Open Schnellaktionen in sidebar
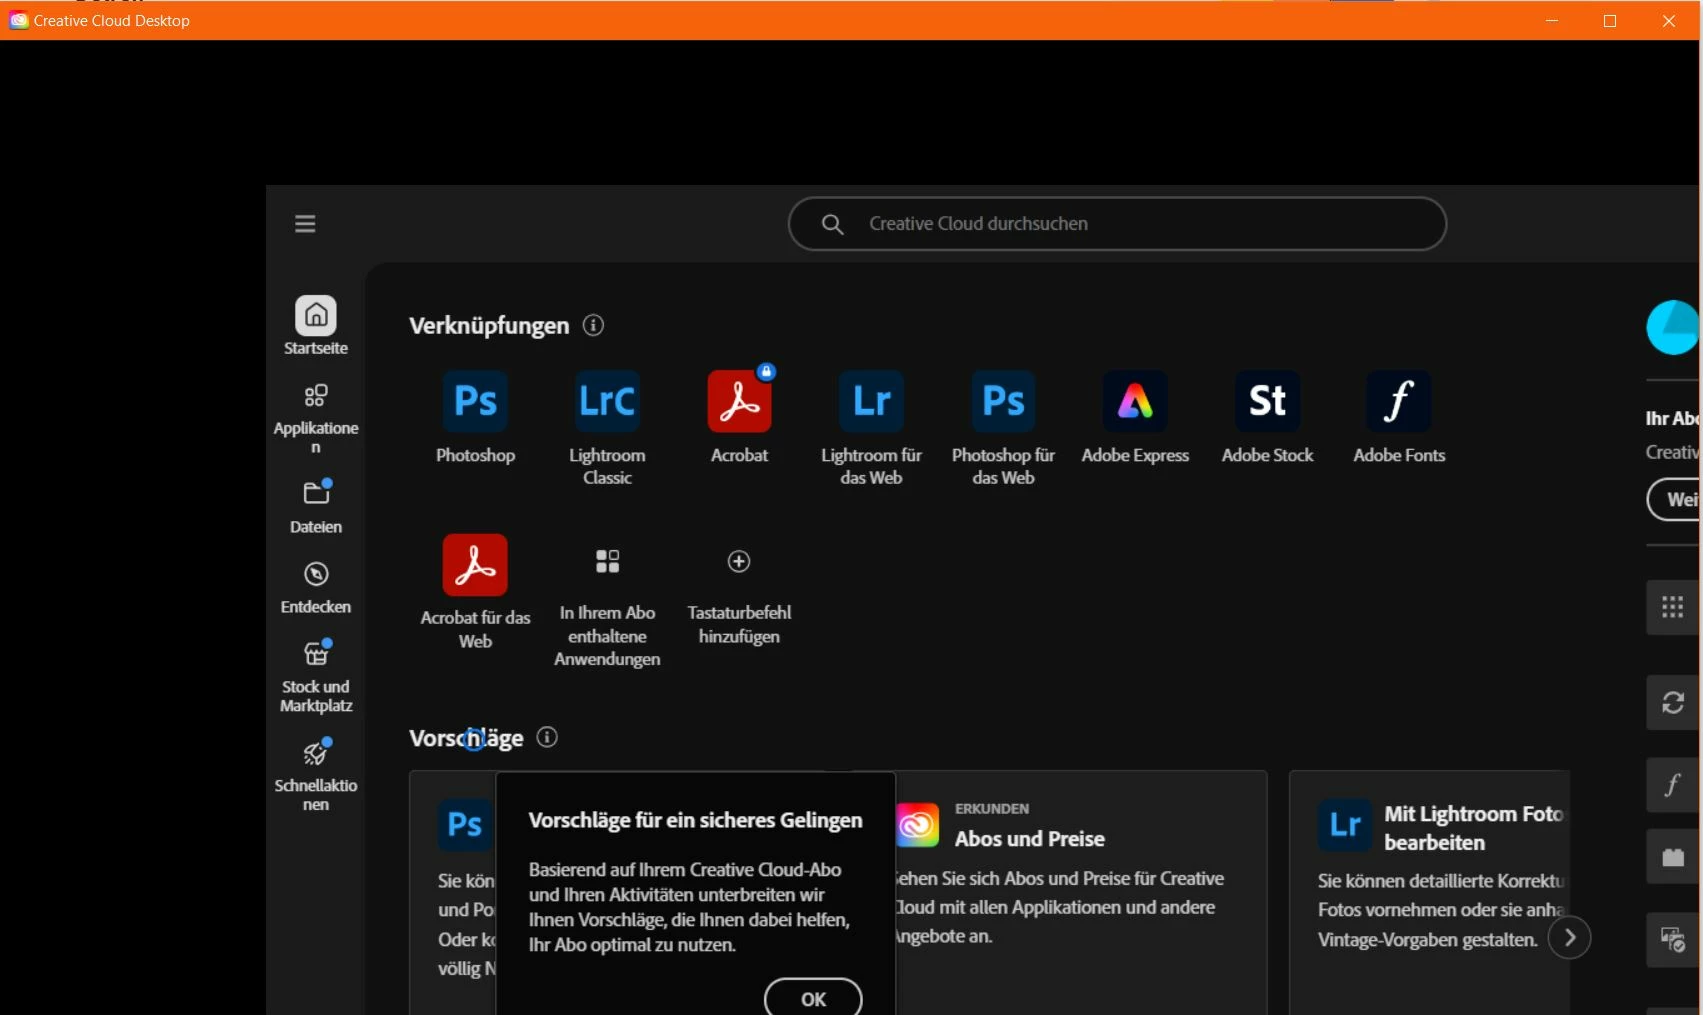Viewport: 1703px width, 1015px height. pos(316,775)
